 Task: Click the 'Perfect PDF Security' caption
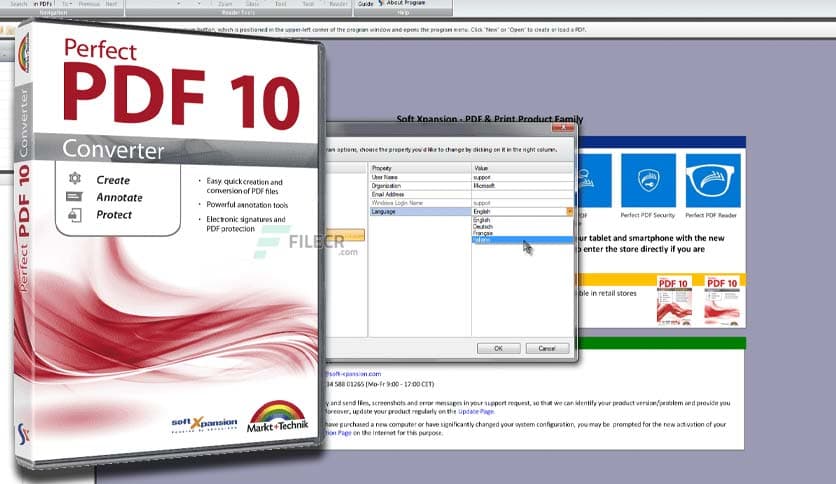point(648,215)
